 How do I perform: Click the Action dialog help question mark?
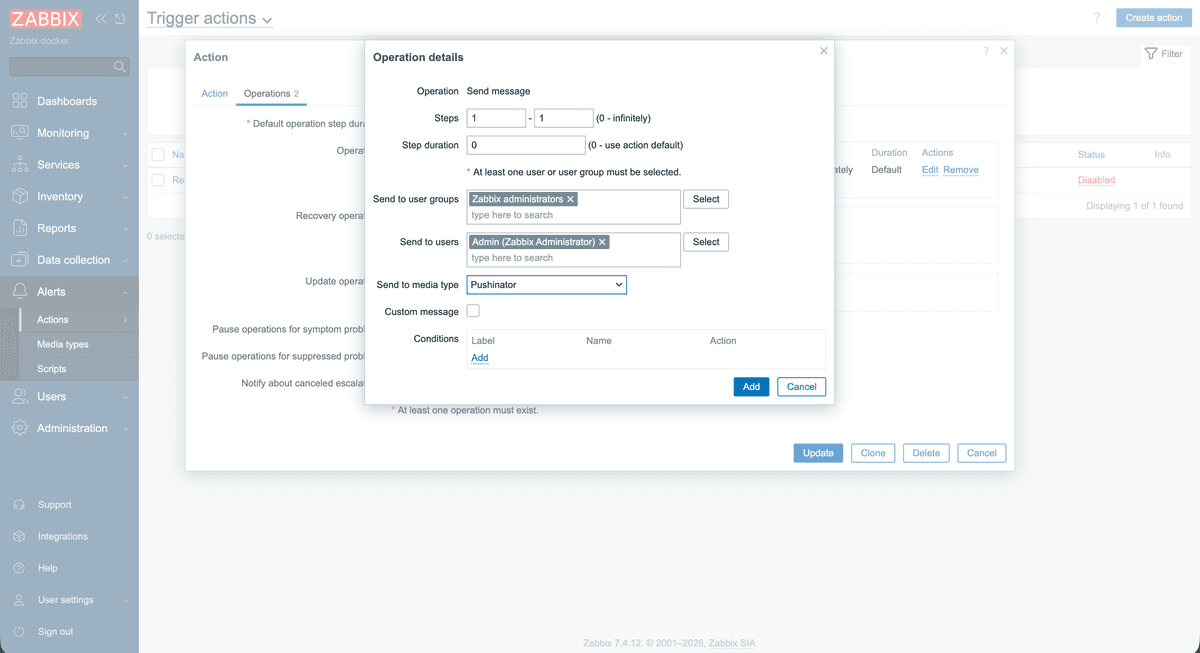click(986, 51)
